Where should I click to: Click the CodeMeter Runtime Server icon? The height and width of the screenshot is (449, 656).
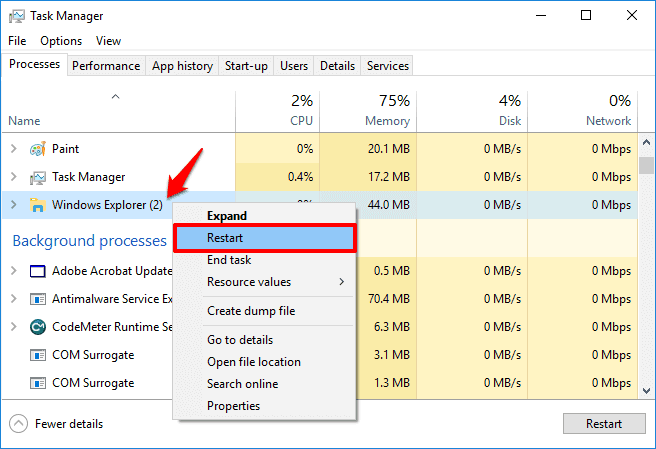click(38, 327)
